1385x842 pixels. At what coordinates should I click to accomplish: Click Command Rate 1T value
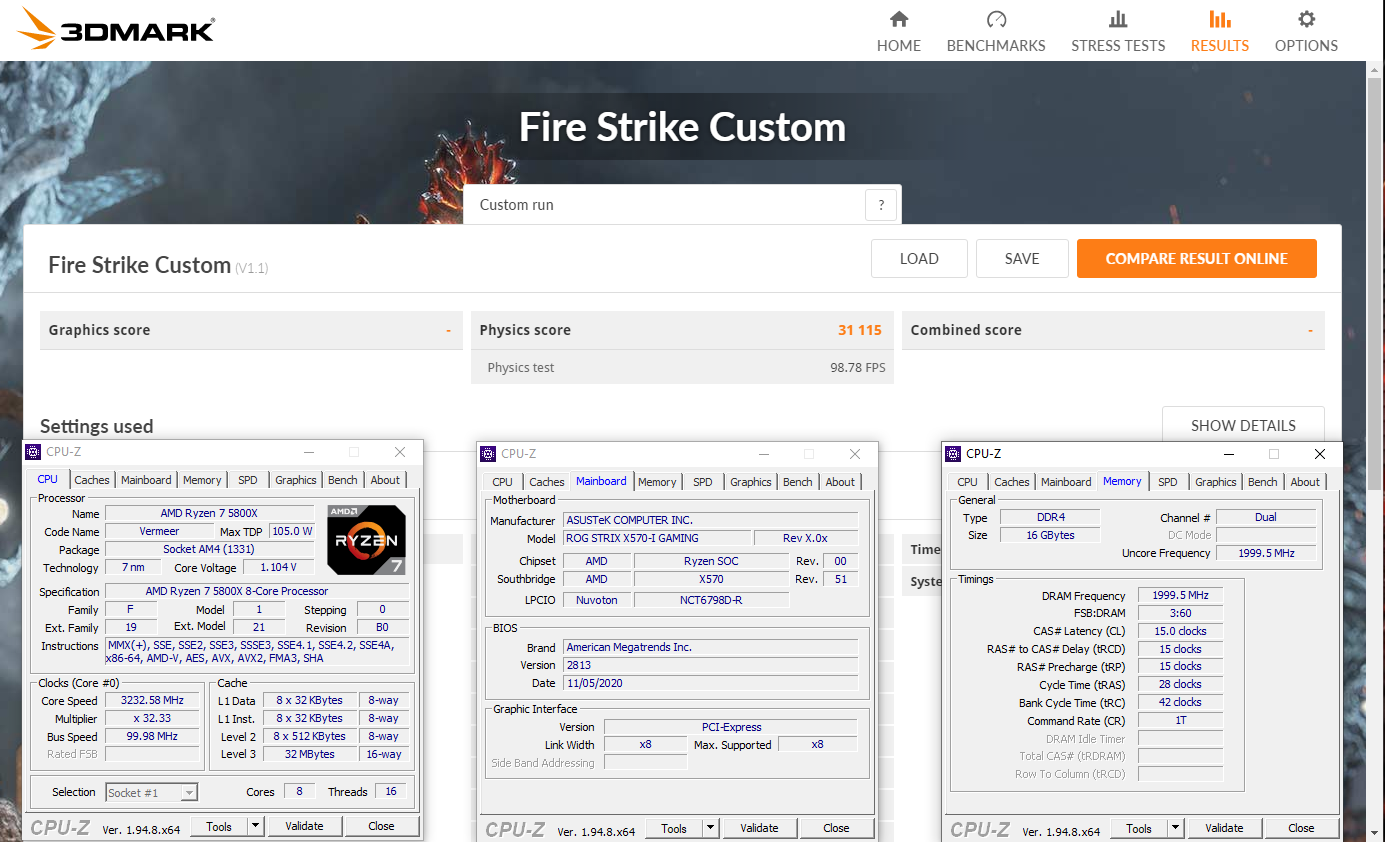coord(1181,721)
